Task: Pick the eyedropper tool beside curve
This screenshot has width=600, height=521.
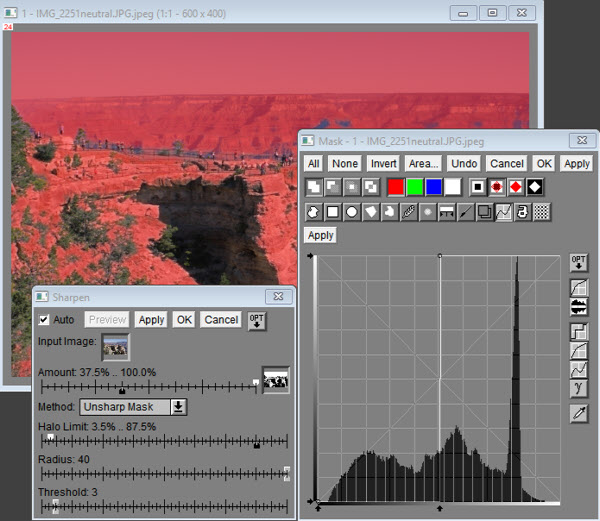Action: tap(578, 412)
